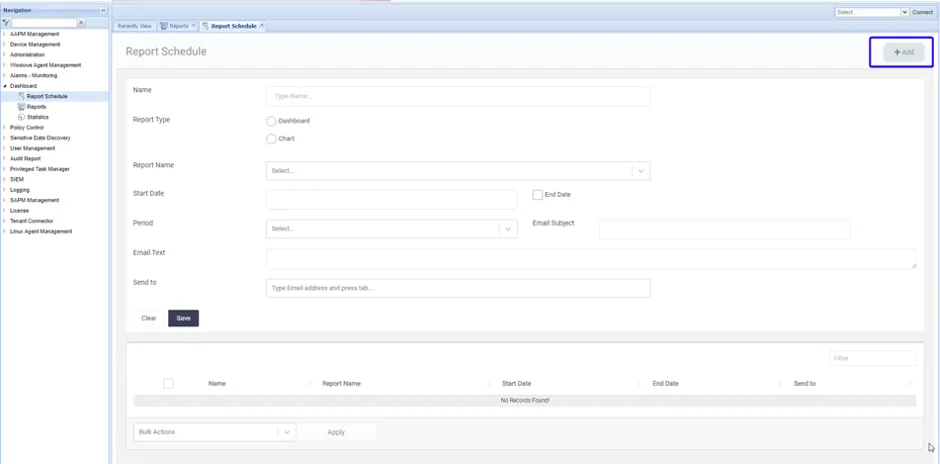Click the Connect button
The height and width of the screenshot is (464, 940).
click(x=923, y=12)
